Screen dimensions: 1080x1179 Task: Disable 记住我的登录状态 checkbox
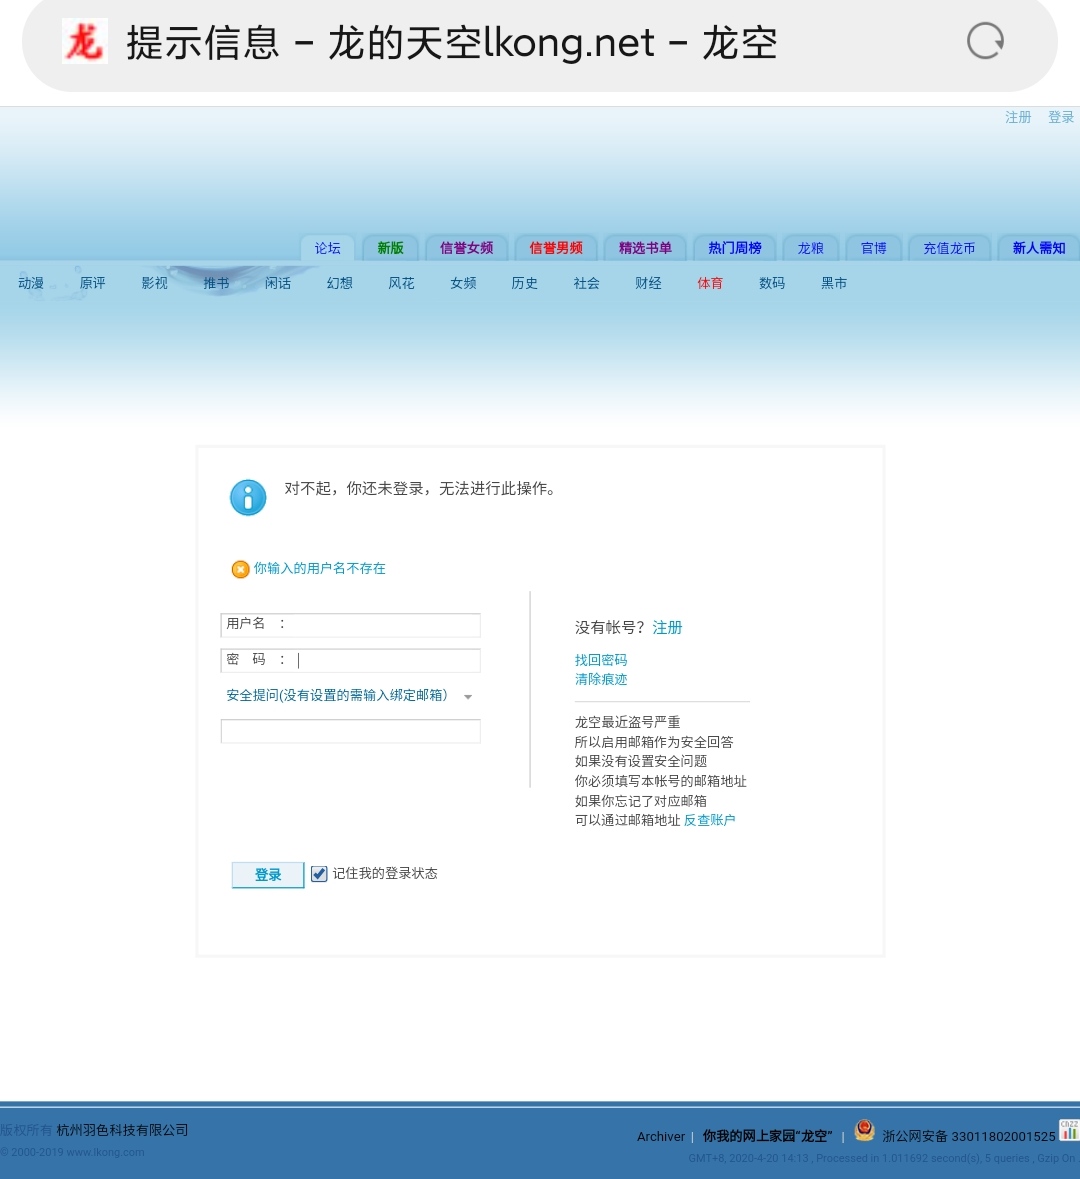click(319, 873)
